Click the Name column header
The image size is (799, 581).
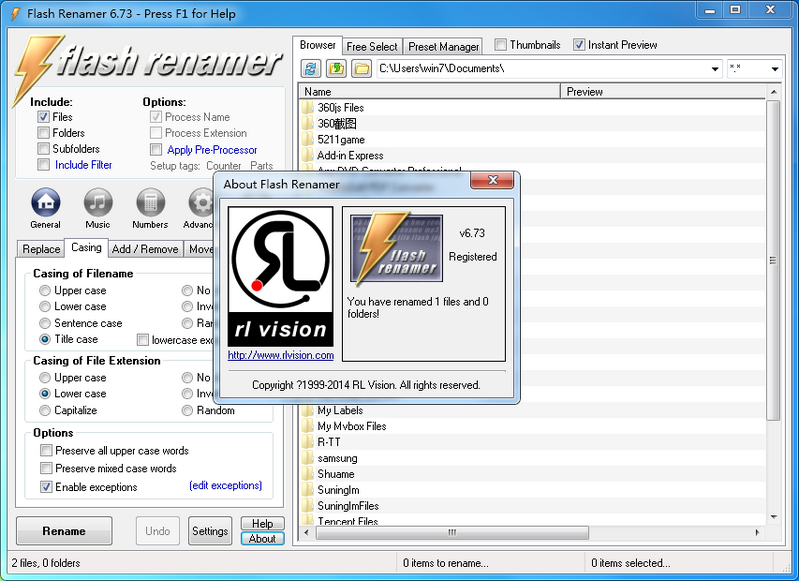pos(429,91)
